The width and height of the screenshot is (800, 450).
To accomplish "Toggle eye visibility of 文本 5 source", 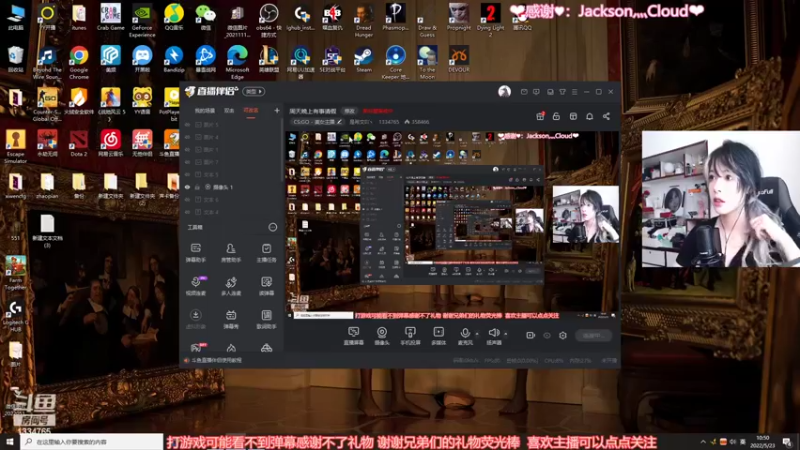I will click(x=187, y=174).
